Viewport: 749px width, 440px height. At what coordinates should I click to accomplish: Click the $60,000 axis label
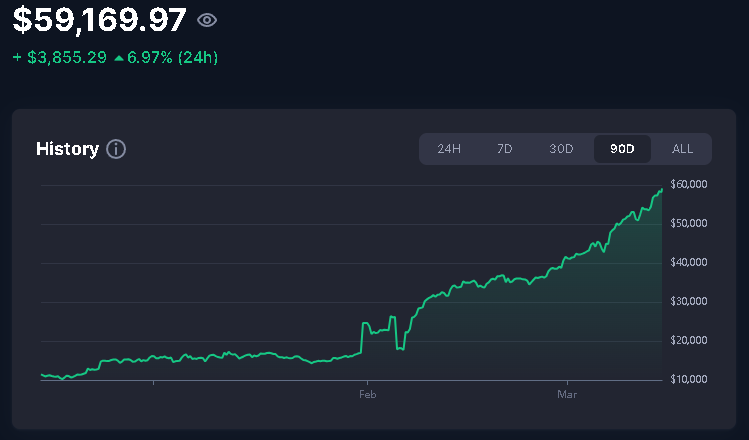tap(689, 184)
